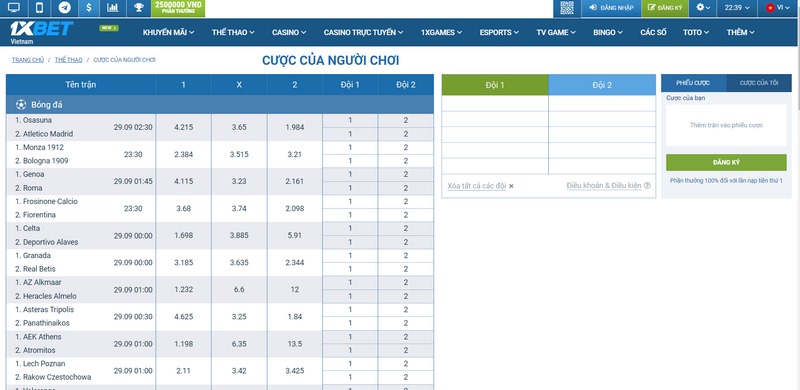Click the 1XBET Vietnam logo
The width and height of the screenshot is (800, 390).
click(x=41, y=32)
